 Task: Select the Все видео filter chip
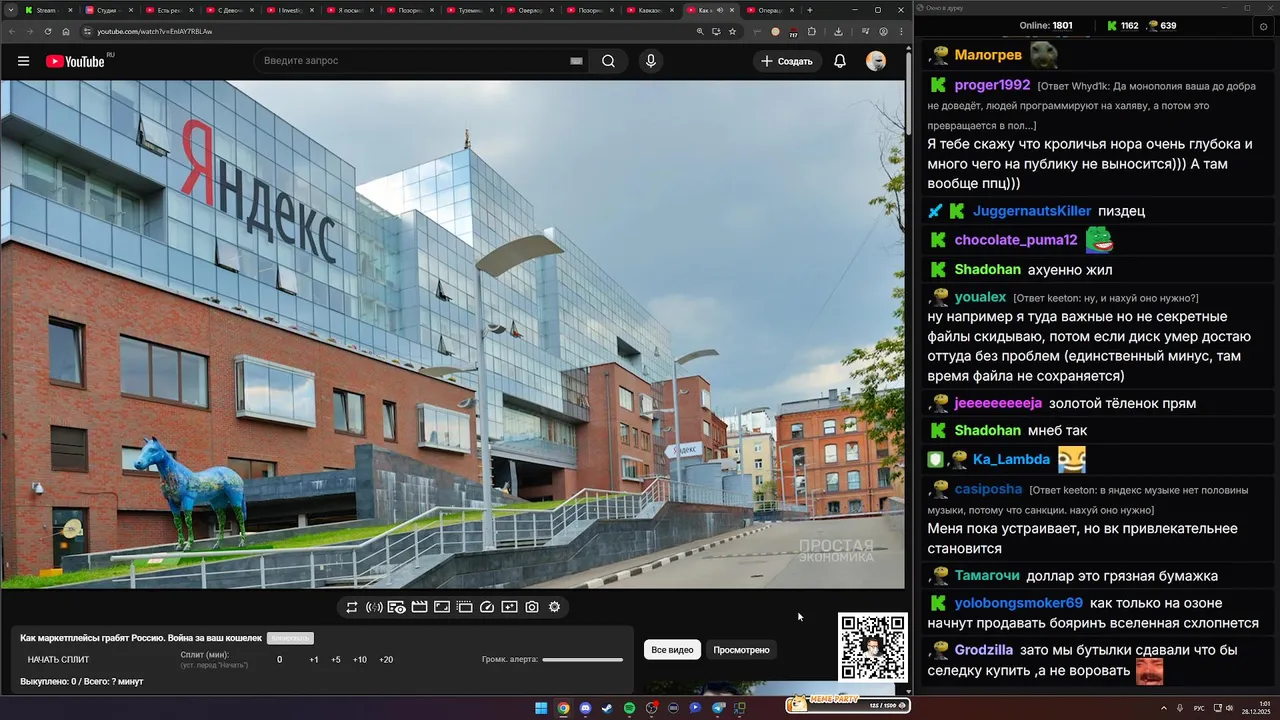pos(672,650)
